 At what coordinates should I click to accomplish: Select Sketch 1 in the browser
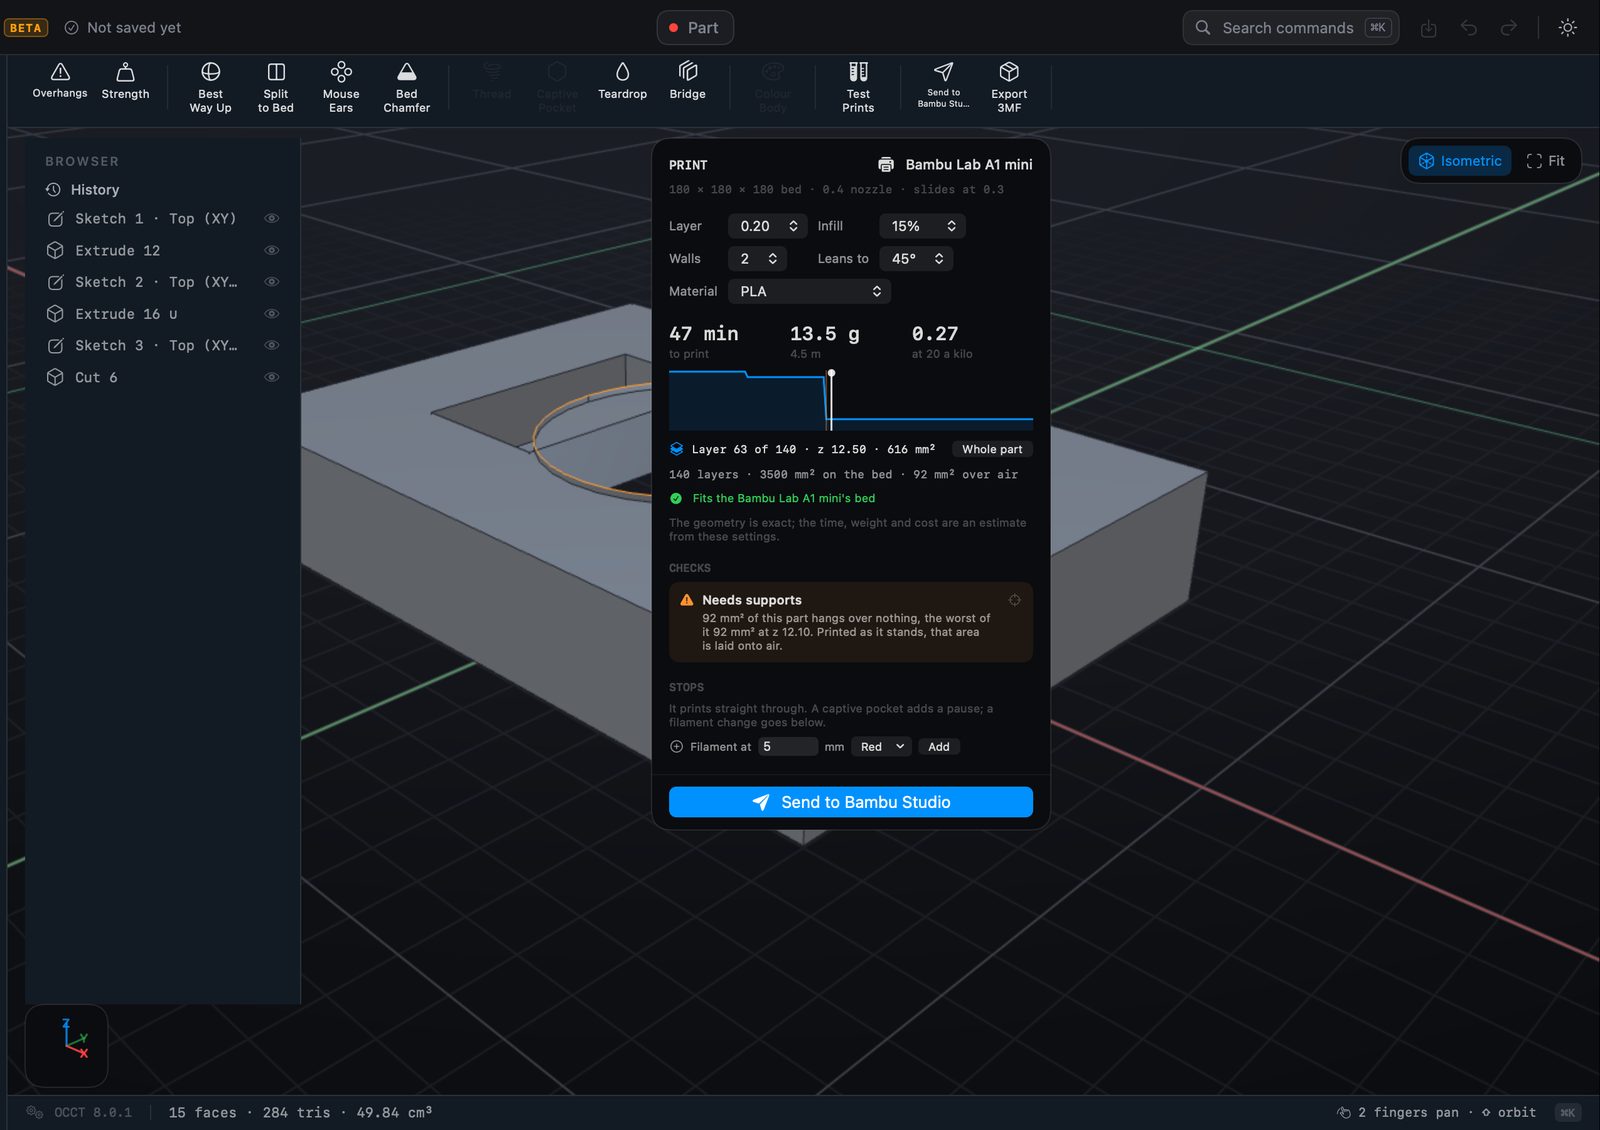click(155, 219)
